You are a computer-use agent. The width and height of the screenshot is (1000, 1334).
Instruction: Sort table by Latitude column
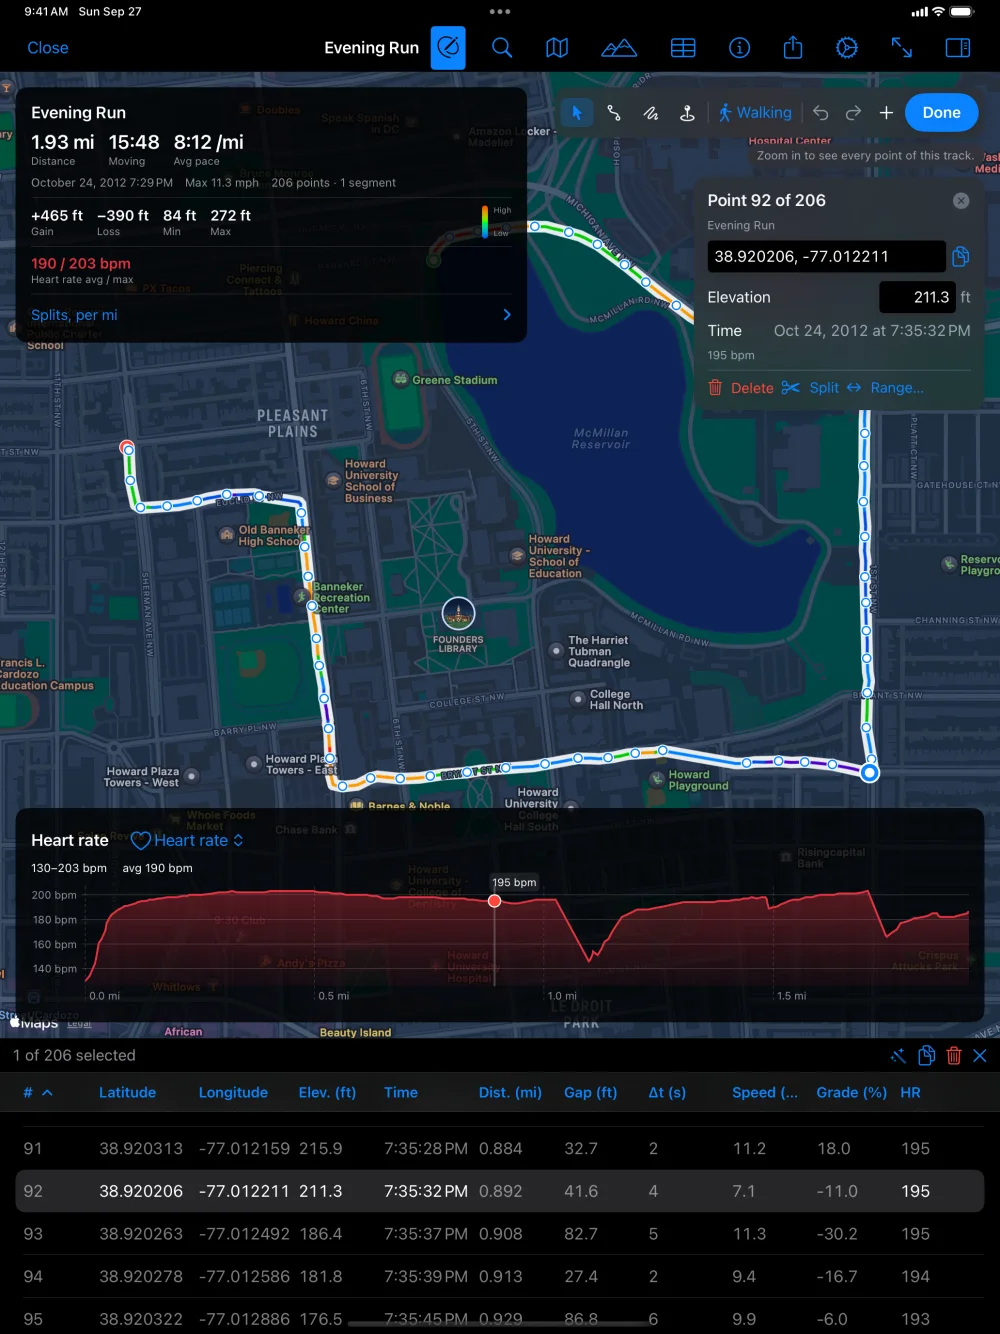127,1093
